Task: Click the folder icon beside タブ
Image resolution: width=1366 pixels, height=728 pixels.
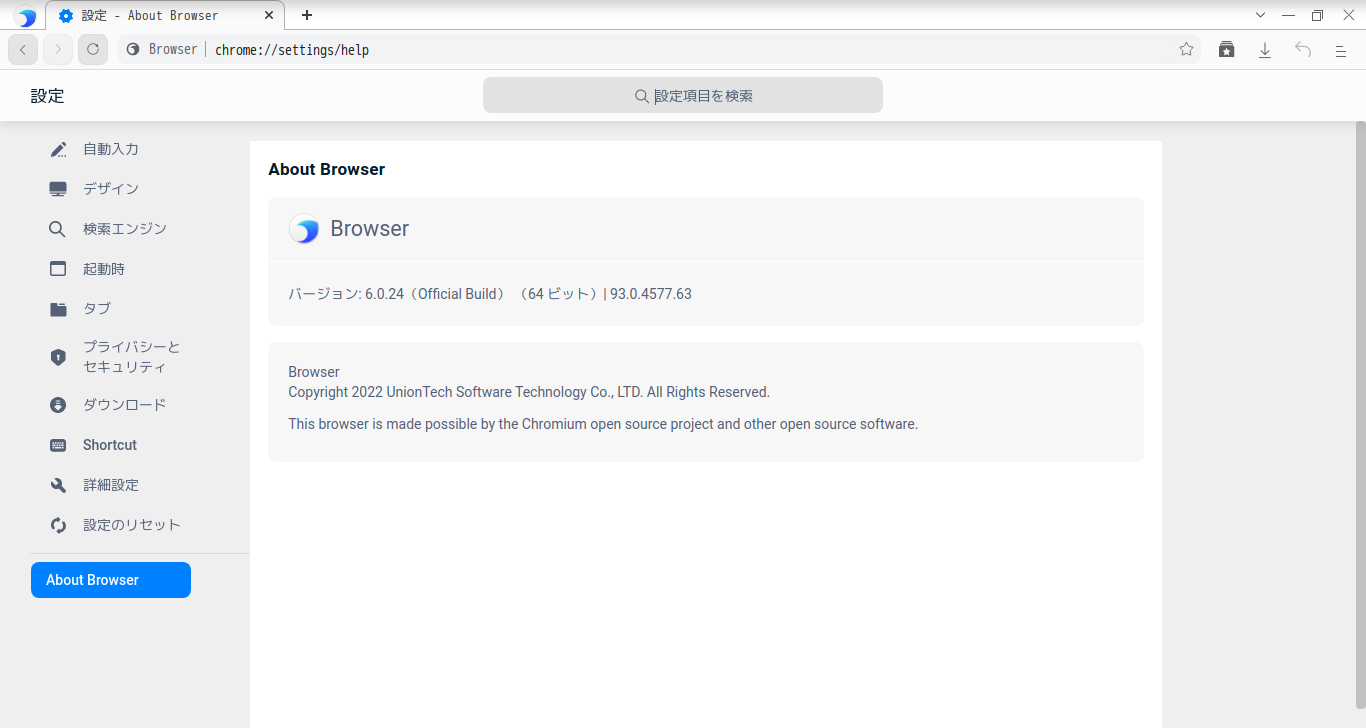Action: tap(58, 309)
